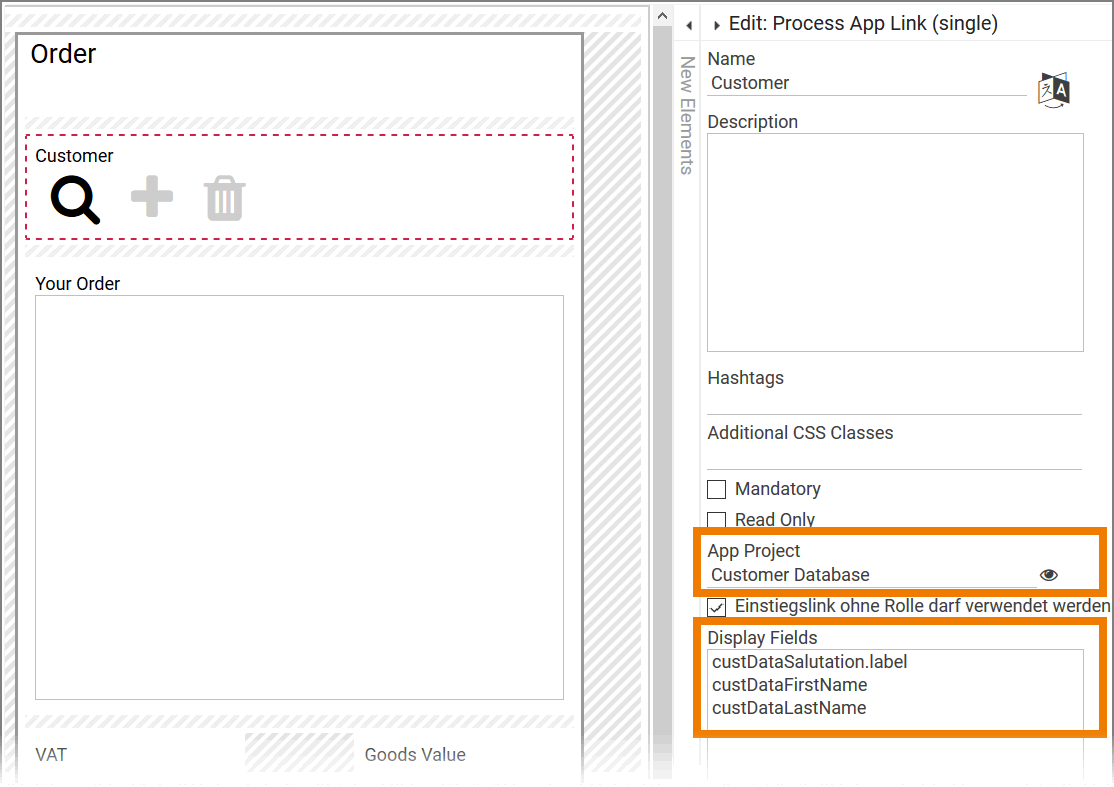Collapse the edit panel with the left arrow
The width and height of the screenshot is (1114, 787).
point(687,23)
